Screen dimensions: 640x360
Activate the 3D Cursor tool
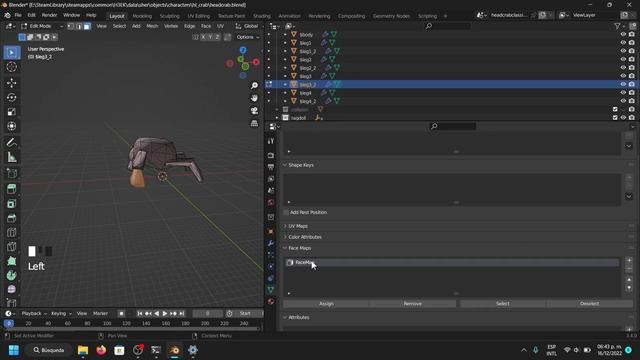click(x=11, y=67)
